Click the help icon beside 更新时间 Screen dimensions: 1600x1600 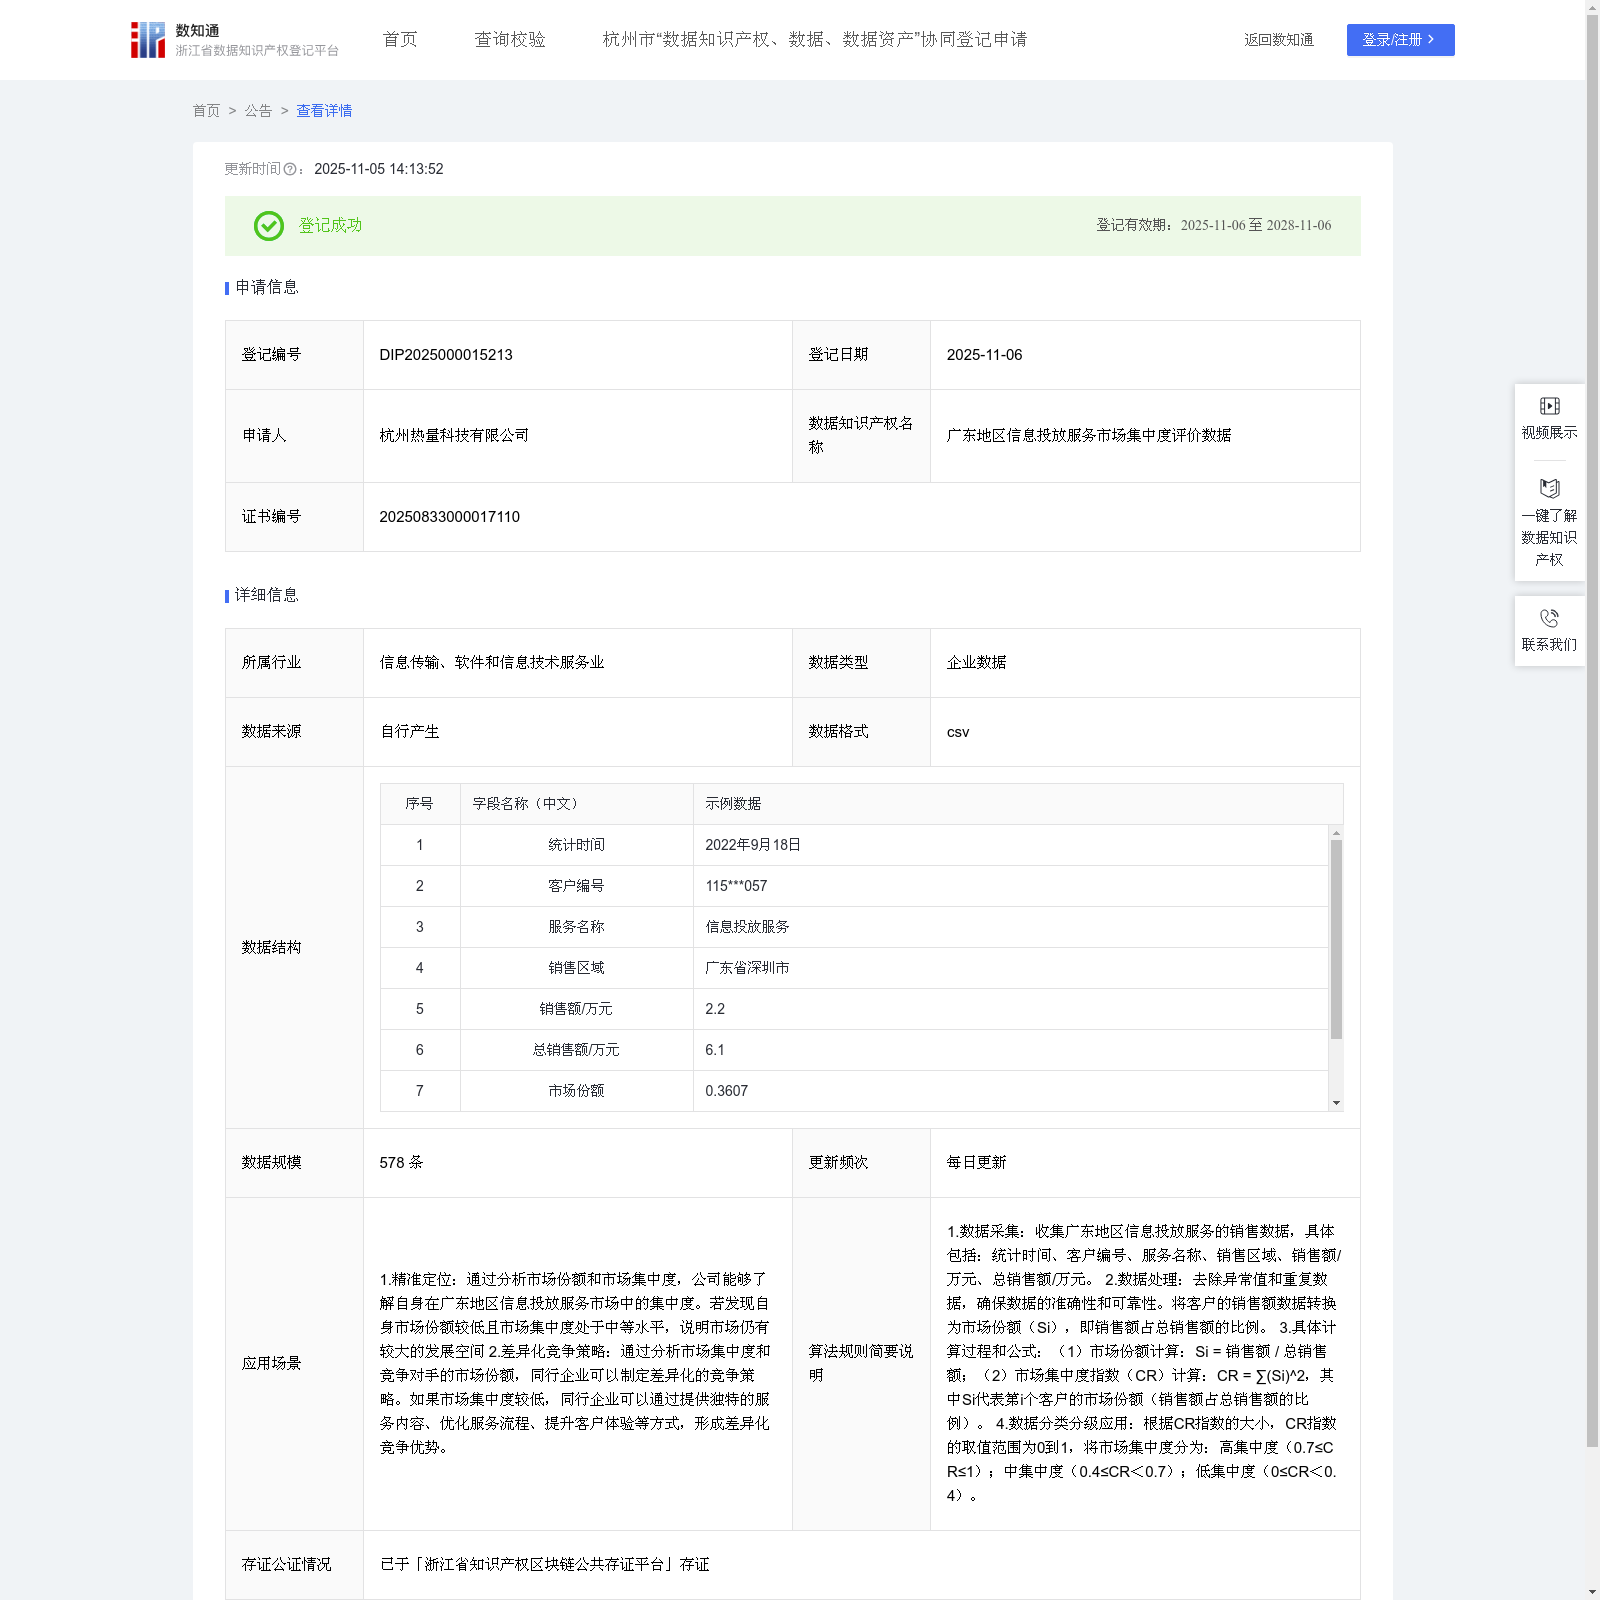tap(290, 170)
